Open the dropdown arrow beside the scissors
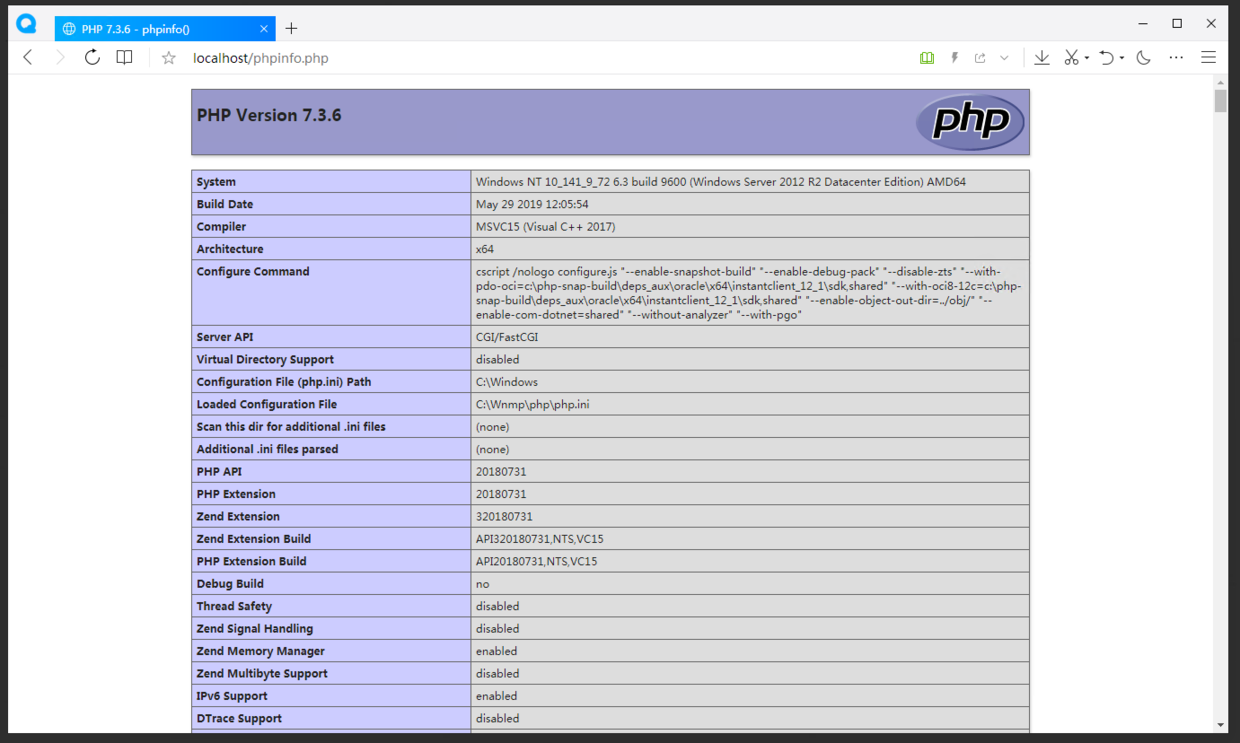Screen dimensions: 1240x743 click(x=1087, y=58)
